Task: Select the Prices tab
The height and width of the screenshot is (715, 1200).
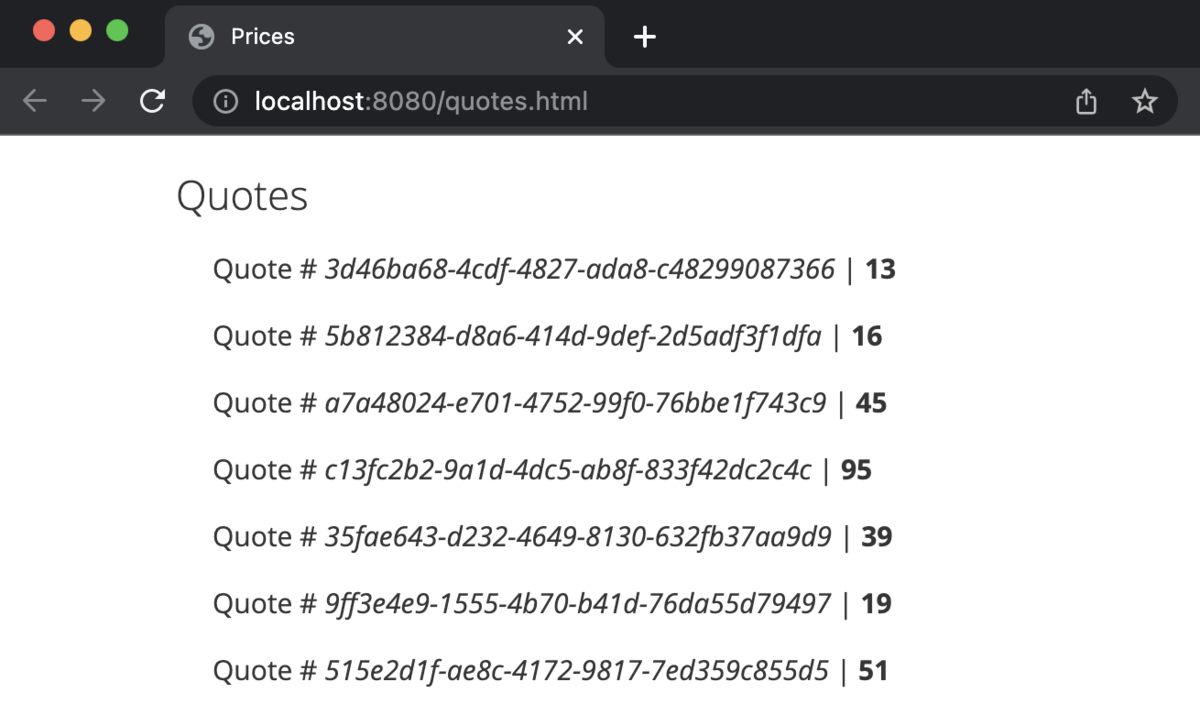Action: pos(385,37)
